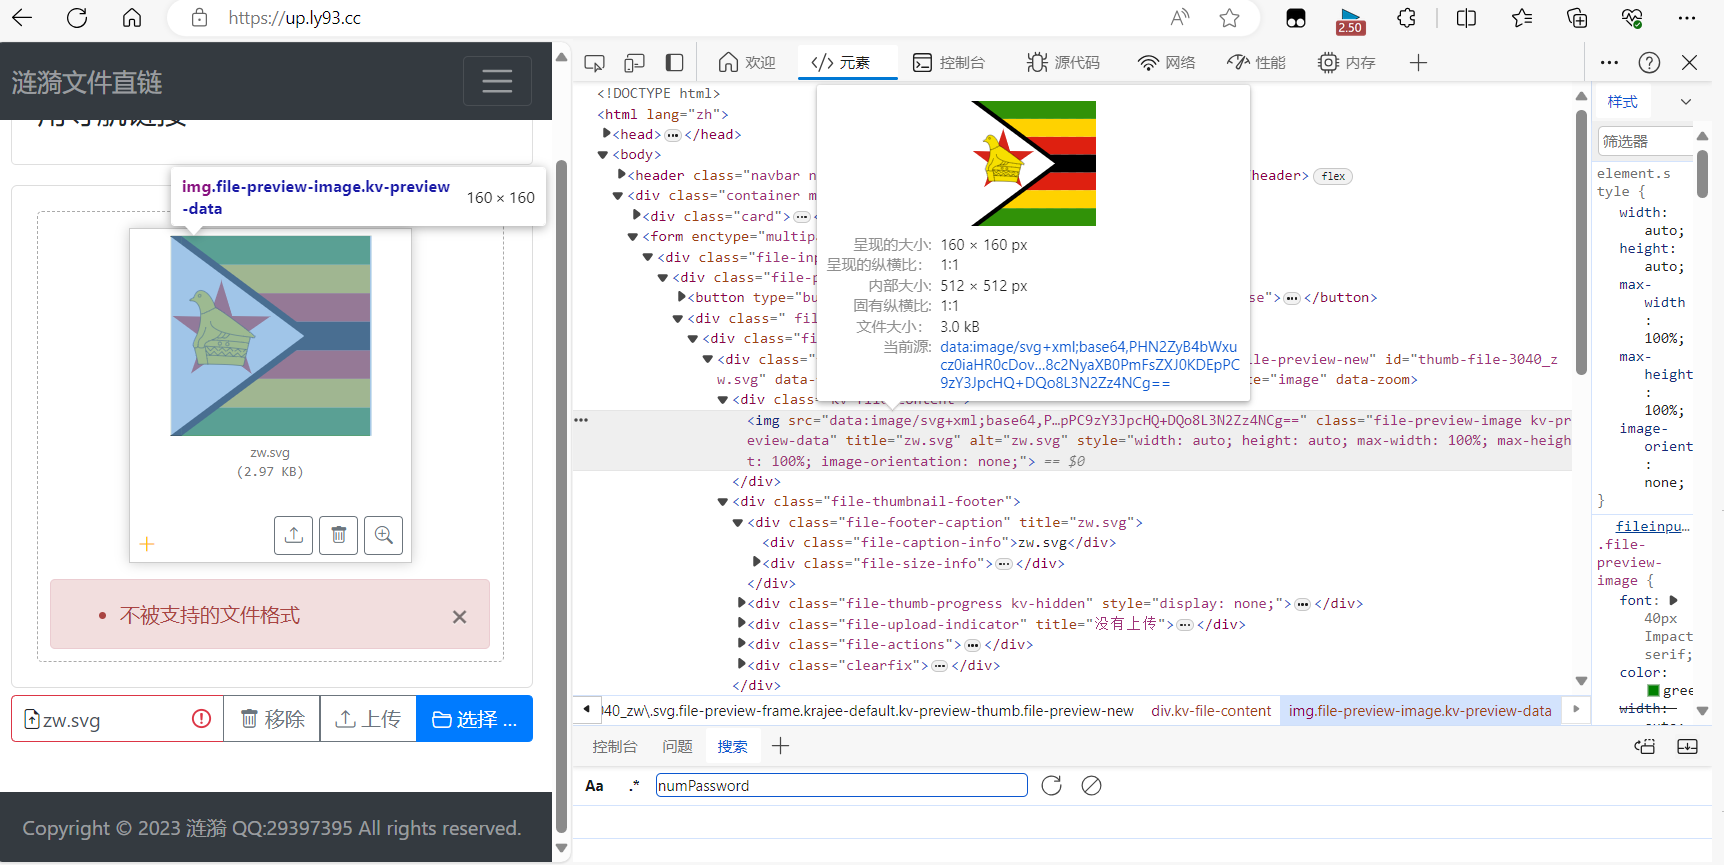Click the site lock info icon
This screenshot has width=1724, height=865.
(x=200, y=18)
